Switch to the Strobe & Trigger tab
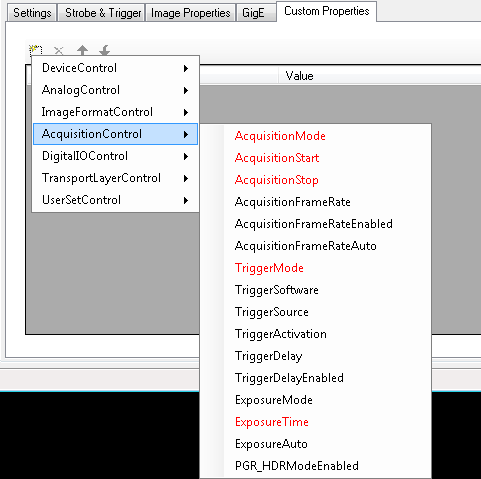481x479 pixels. (x=102, y=13)
